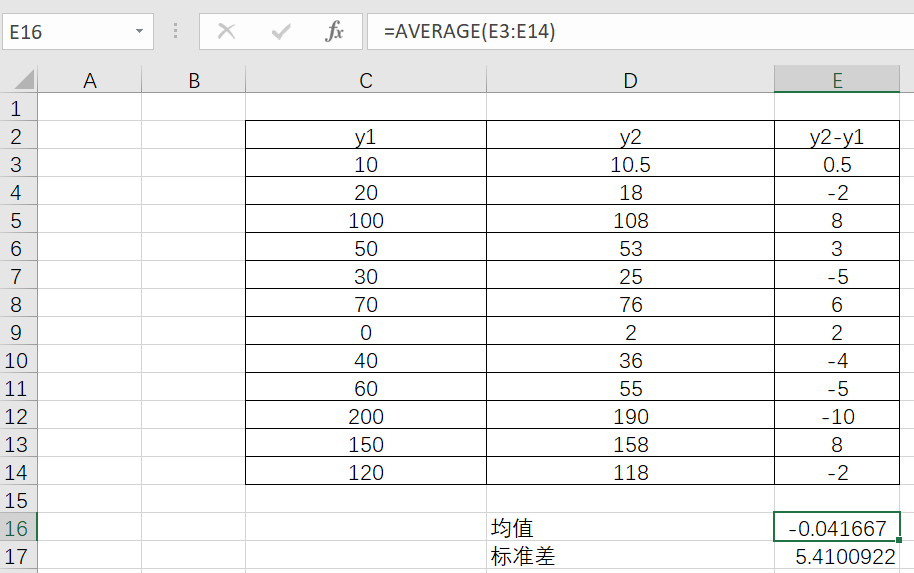Open the Insert Function fx icon
The height and width of the screenshot is (573, 914).
pyautogui.click(x=335, y=31)
